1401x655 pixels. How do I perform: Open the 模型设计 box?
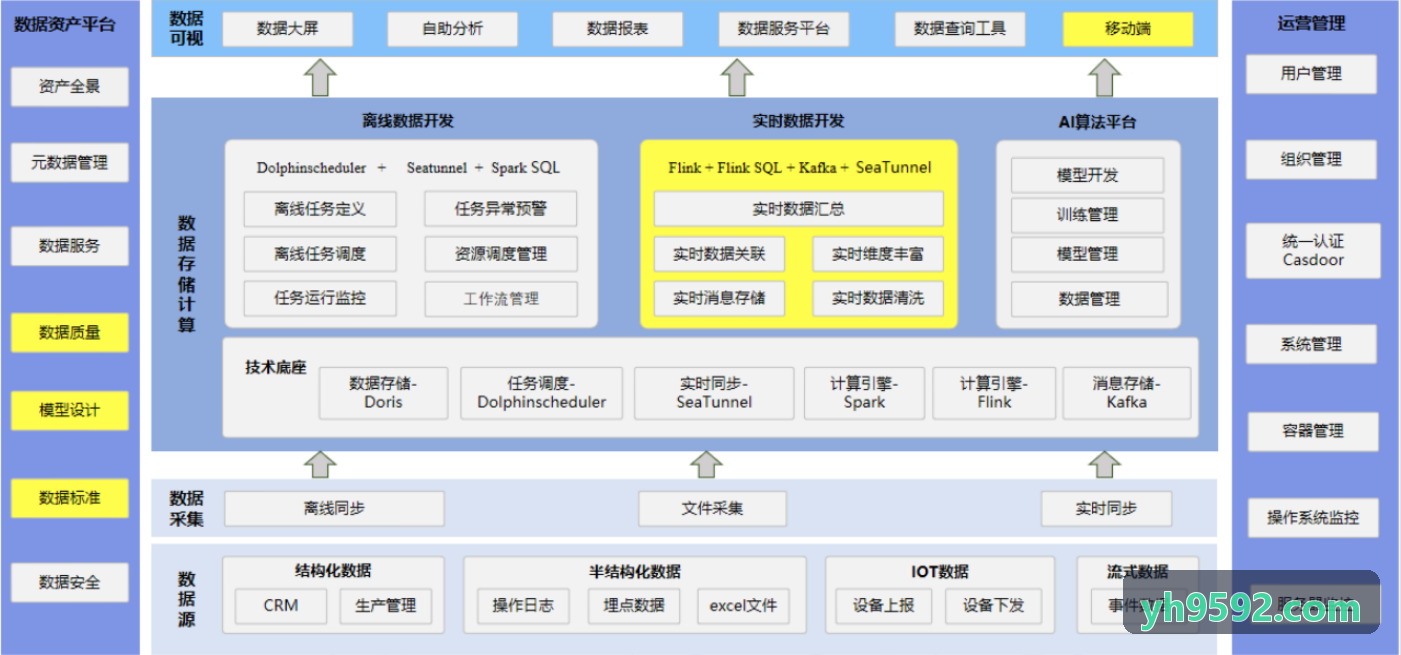[x=70, y=410]
